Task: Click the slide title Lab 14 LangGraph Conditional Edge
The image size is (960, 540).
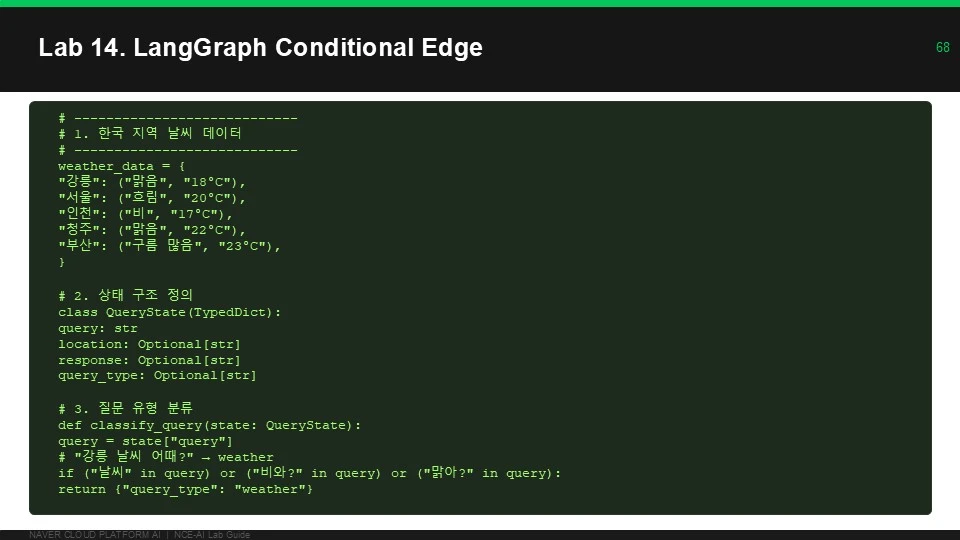Action: coord(260,48)
